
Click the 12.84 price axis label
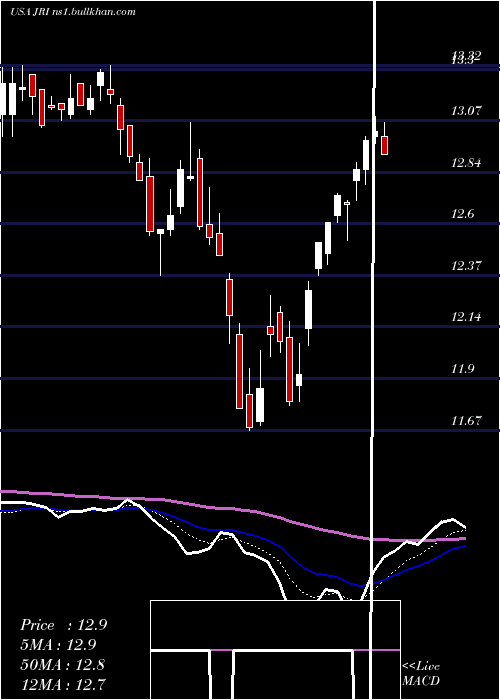point(466,162)
